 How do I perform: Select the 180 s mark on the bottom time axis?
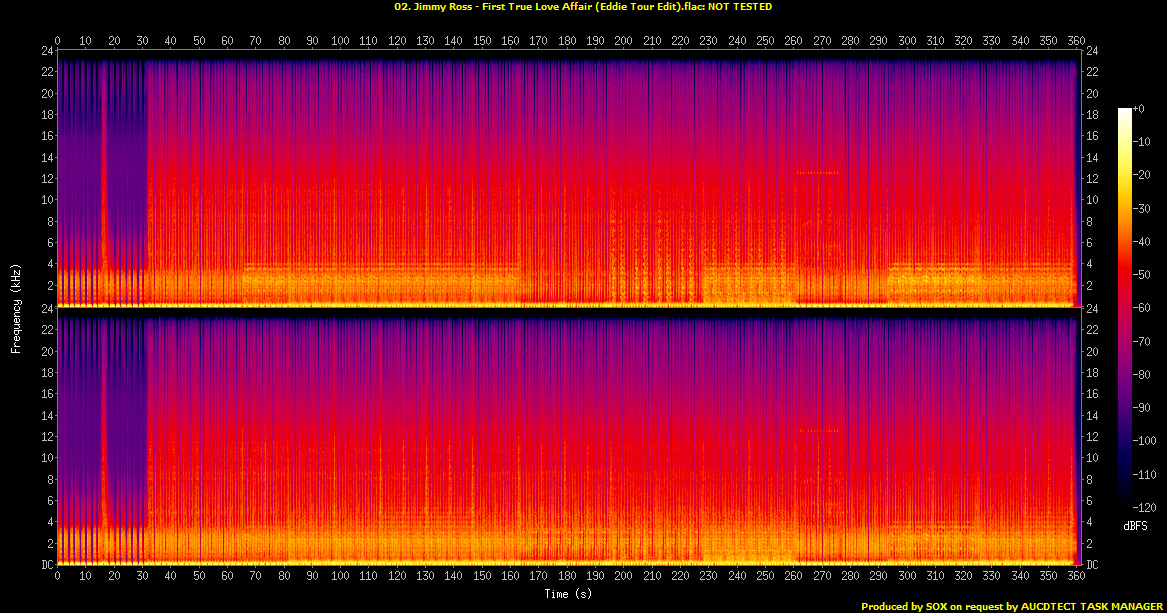point(567,578)
